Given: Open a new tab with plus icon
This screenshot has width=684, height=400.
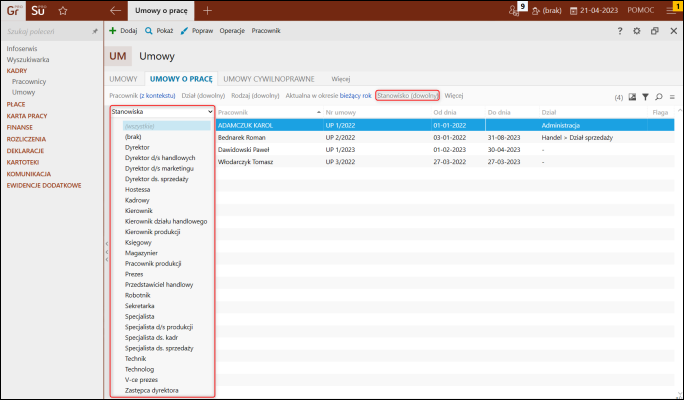Looking at the screenshot, I should 207,10.
